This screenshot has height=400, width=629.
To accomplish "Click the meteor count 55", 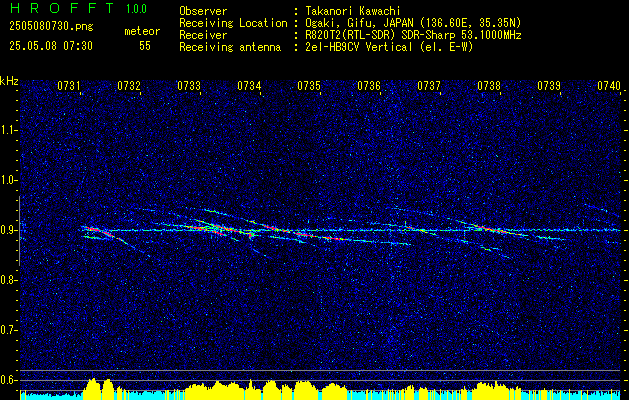I will 145,46.
